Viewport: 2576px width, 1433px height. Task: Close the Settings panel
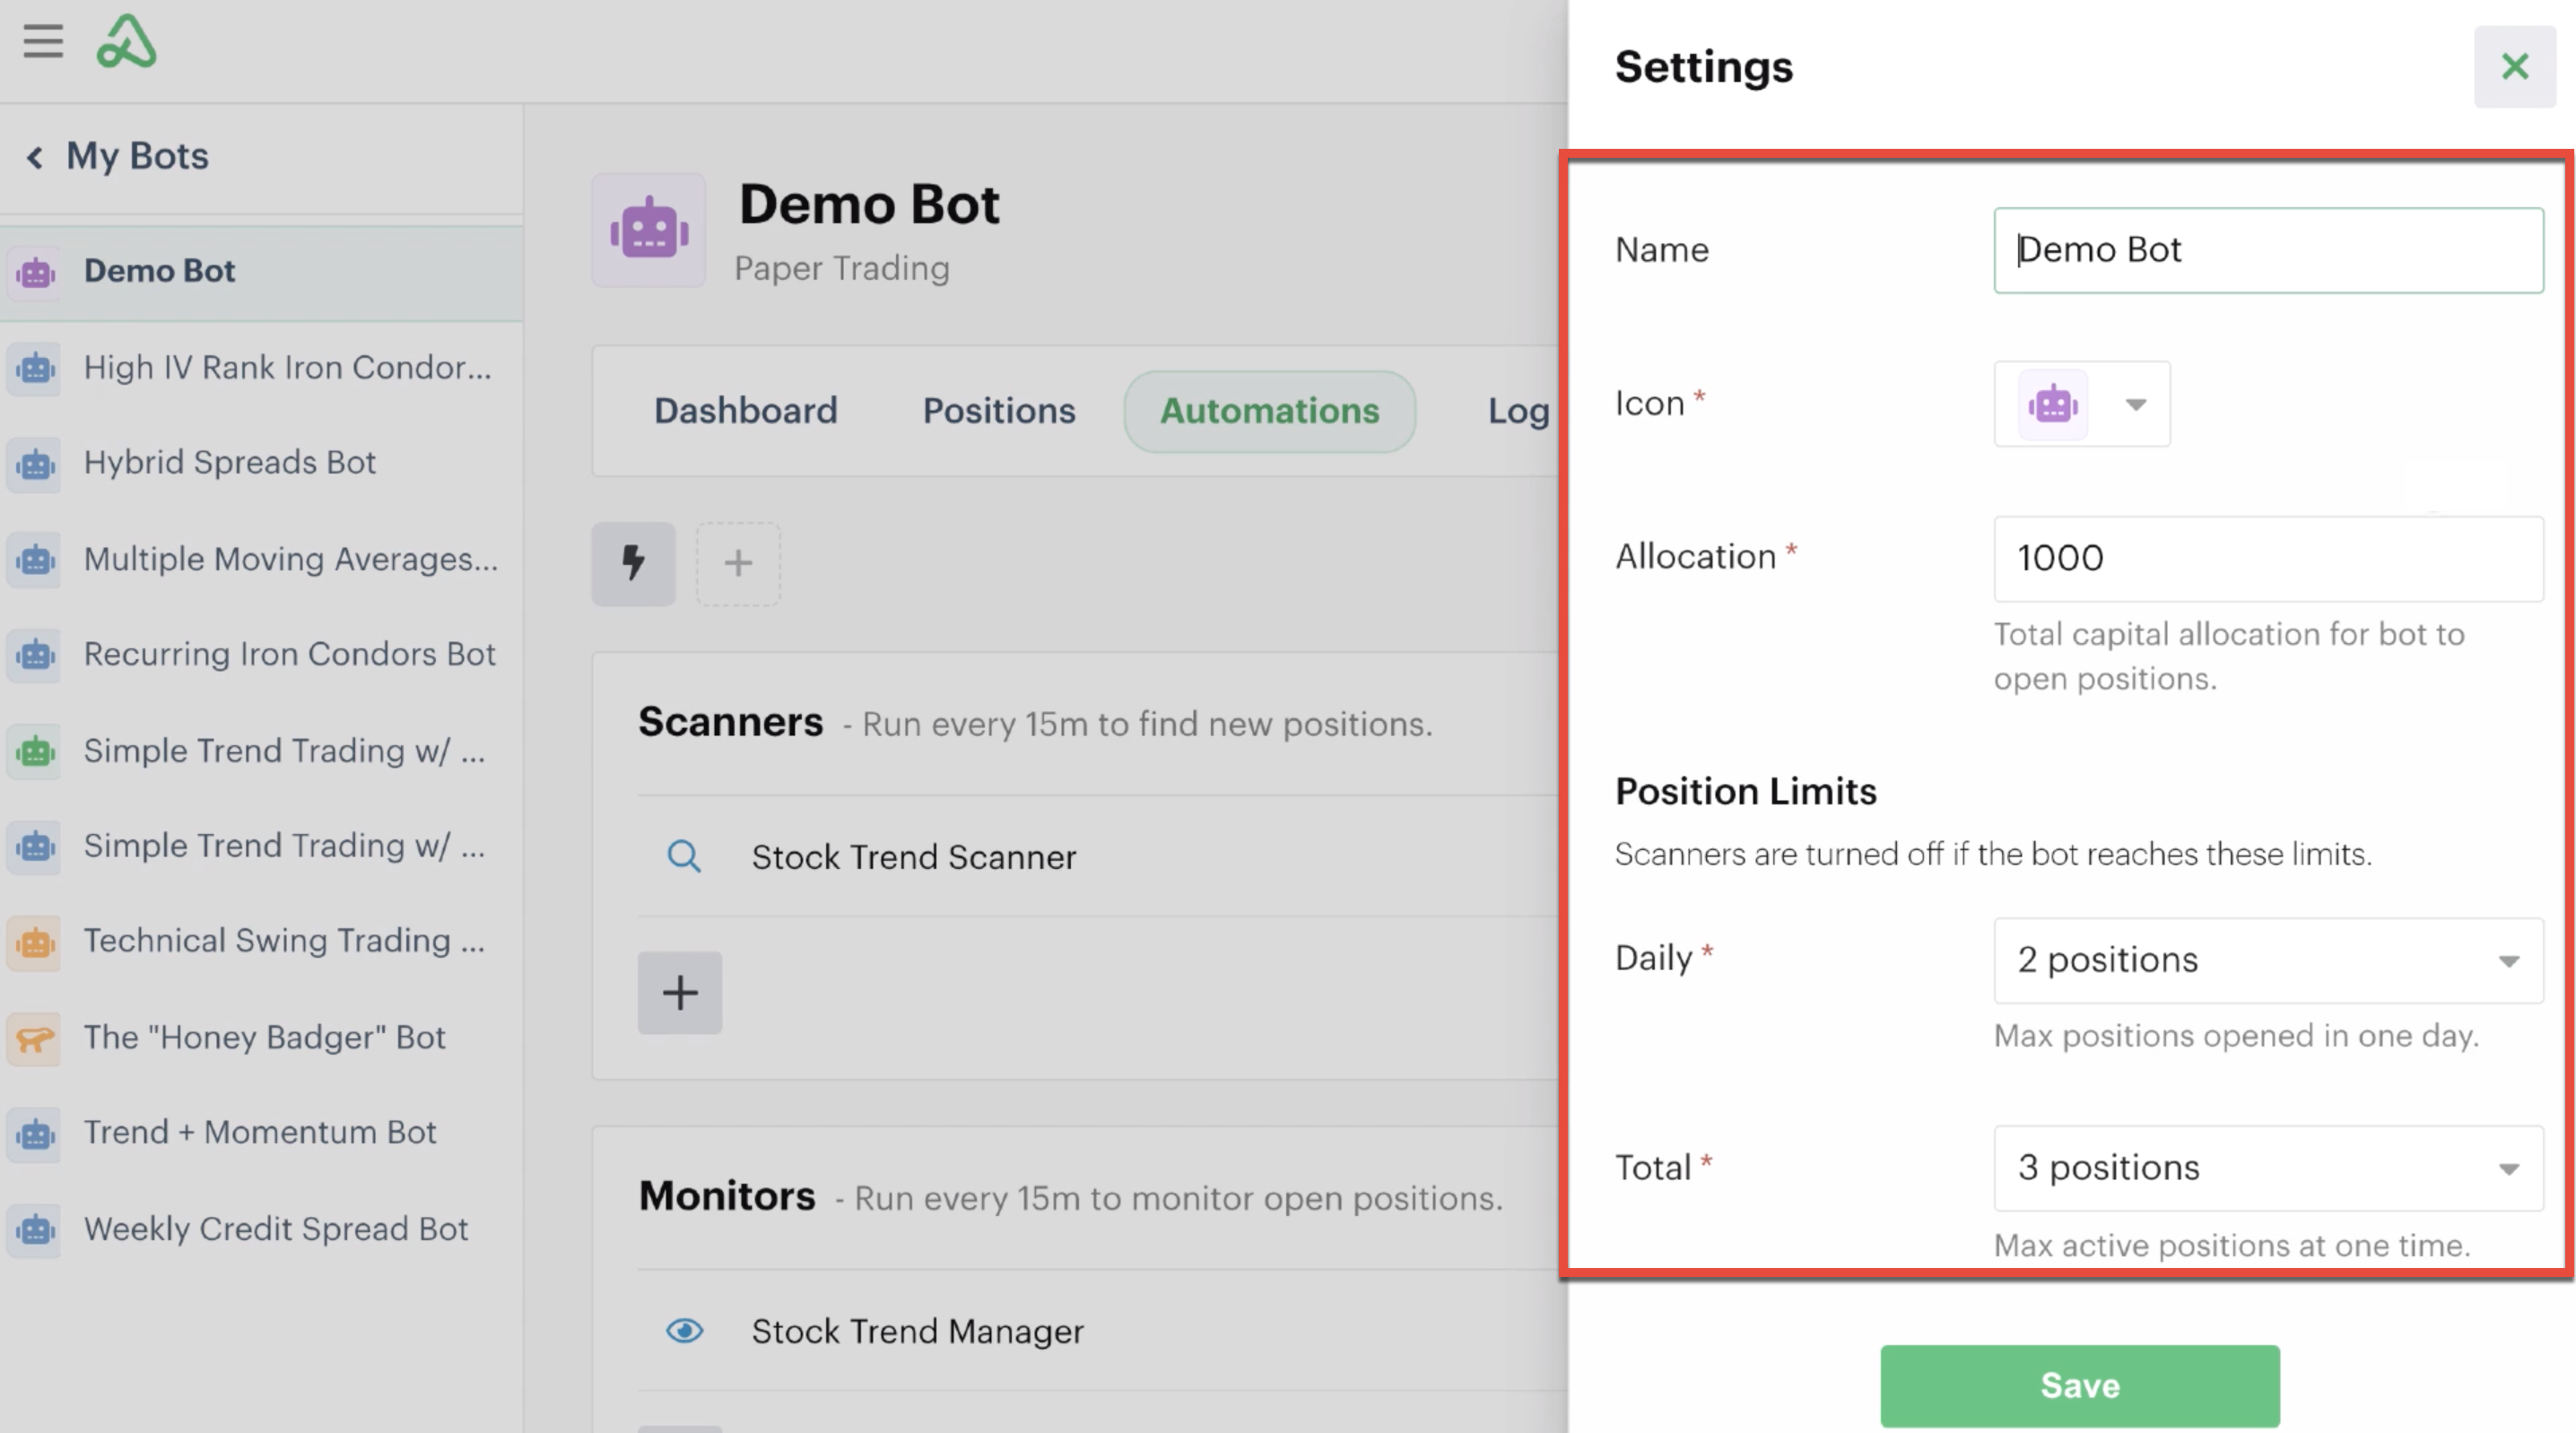pos(2515,67)
